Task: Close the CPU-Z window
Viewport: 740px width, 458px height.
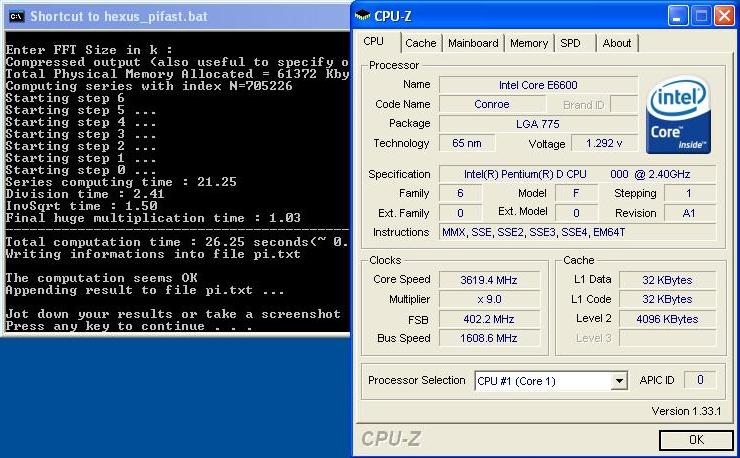Action: click(725, 15)
